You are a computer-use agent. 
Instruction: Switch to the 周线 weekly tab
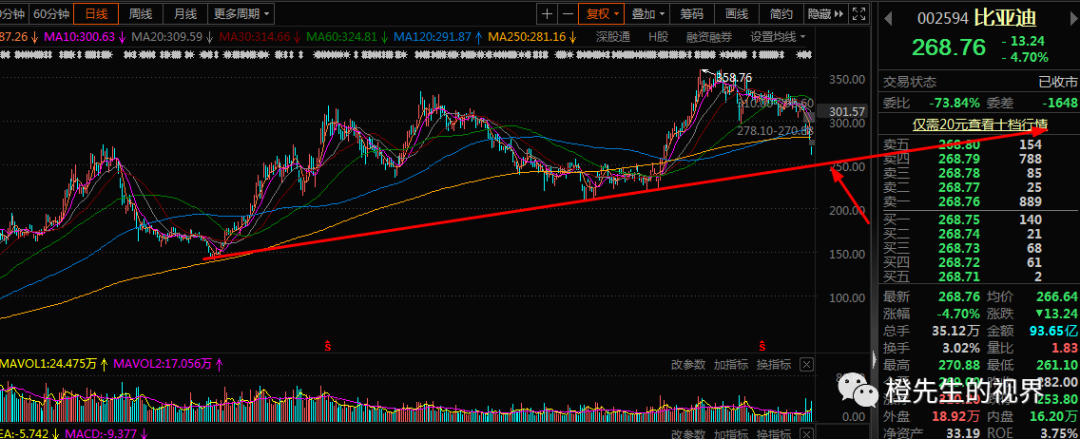(x=141, y=14)
